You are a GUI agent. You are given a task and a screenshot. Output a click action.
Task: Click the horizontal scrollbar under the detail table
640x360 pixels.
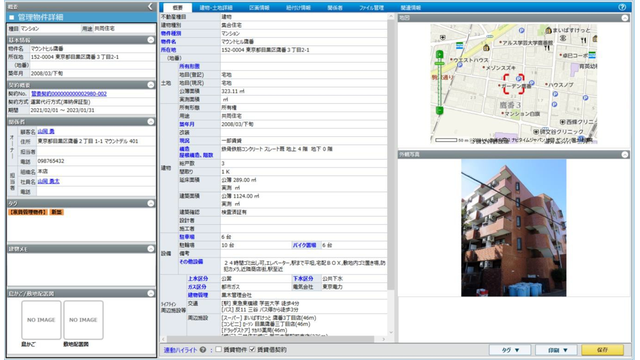click(271, 339)
